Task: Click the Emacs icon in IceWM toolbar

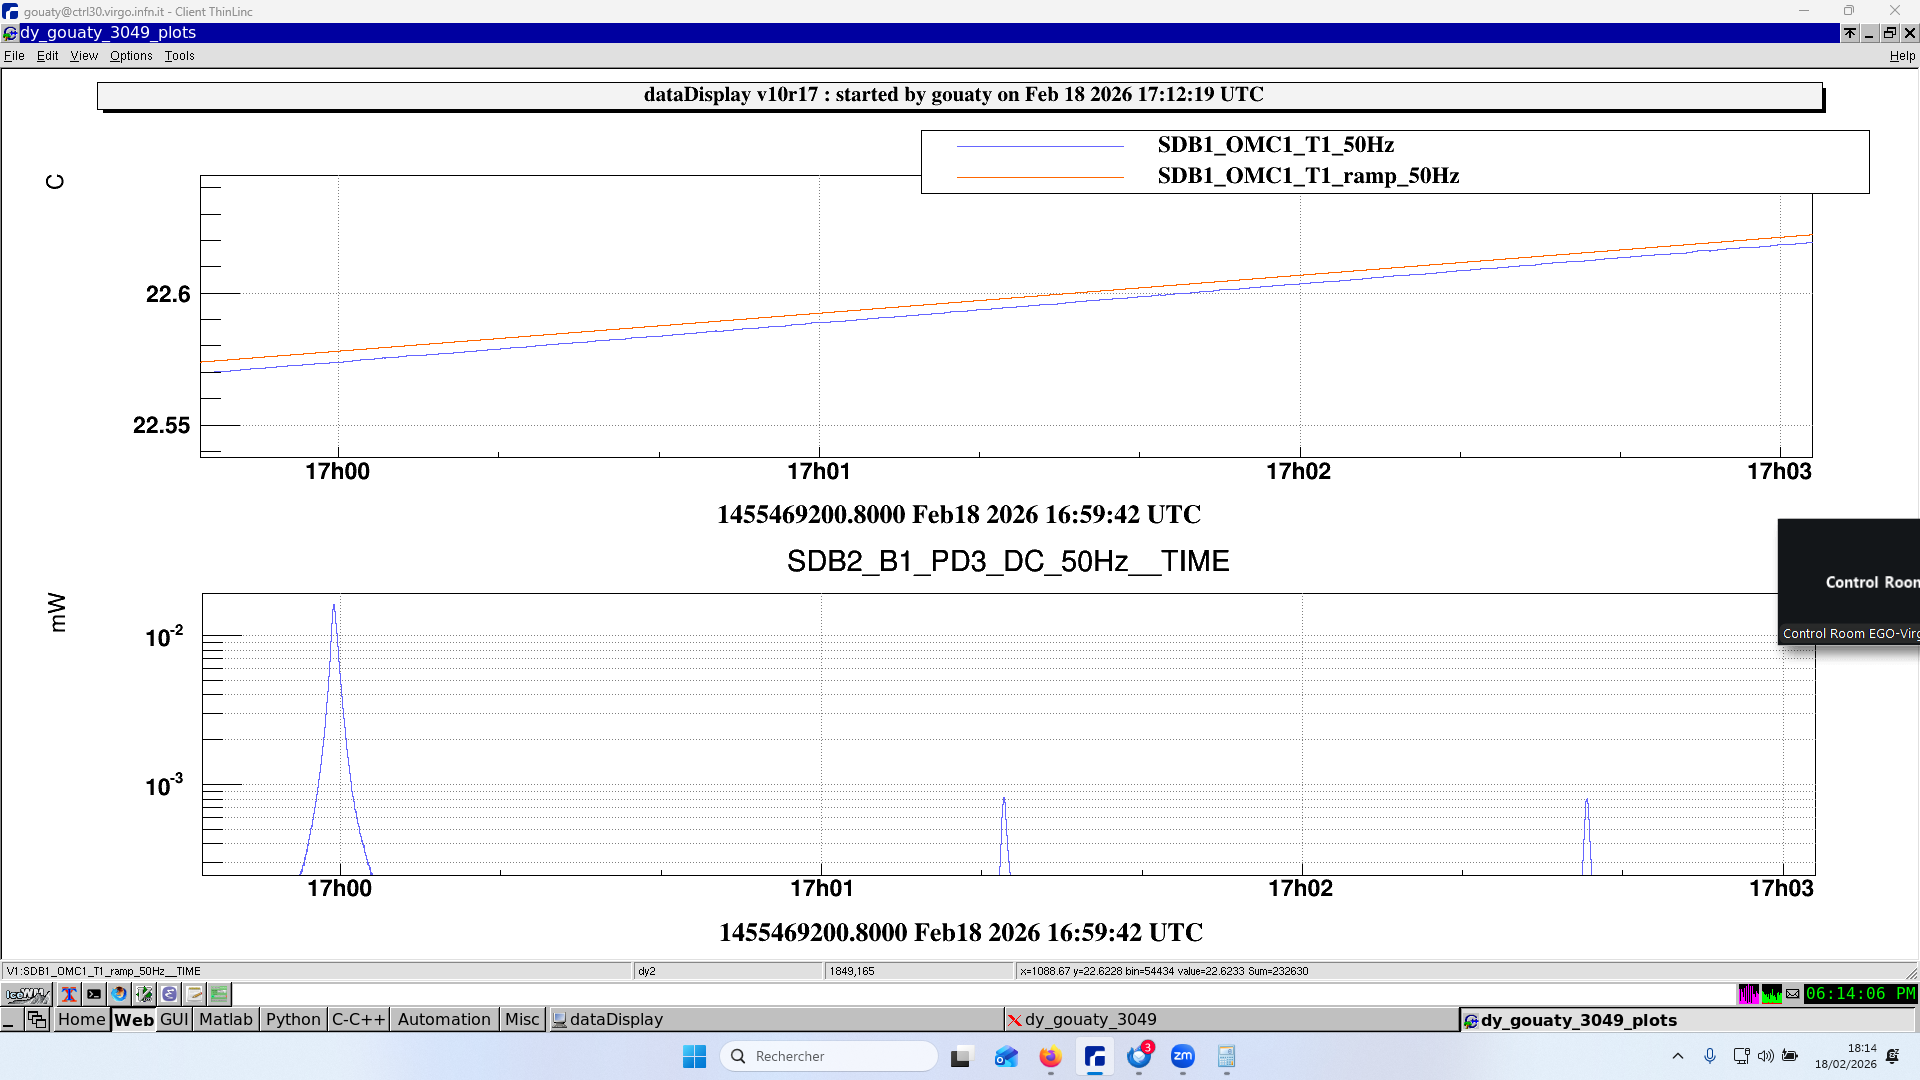Action: (x=169, y=994)
